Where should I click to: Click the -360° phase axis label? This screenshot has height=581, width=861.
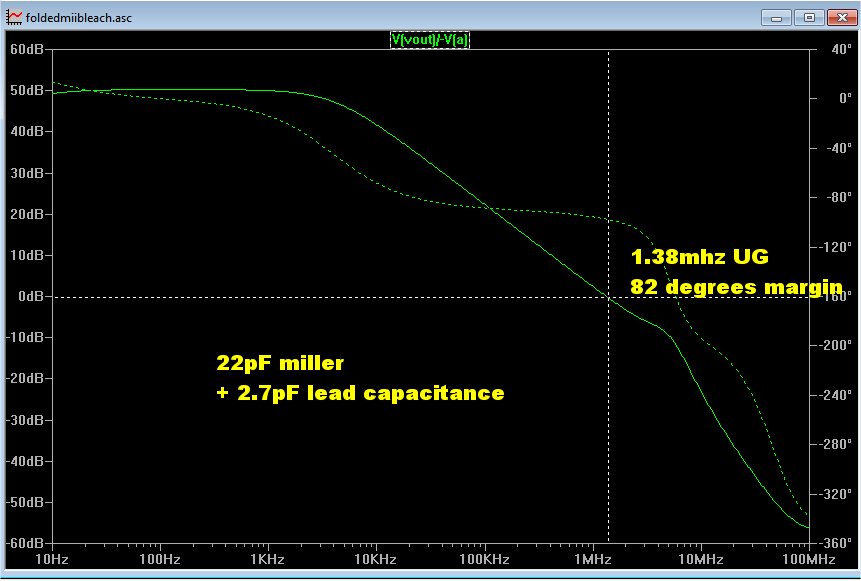click(835, 543)
